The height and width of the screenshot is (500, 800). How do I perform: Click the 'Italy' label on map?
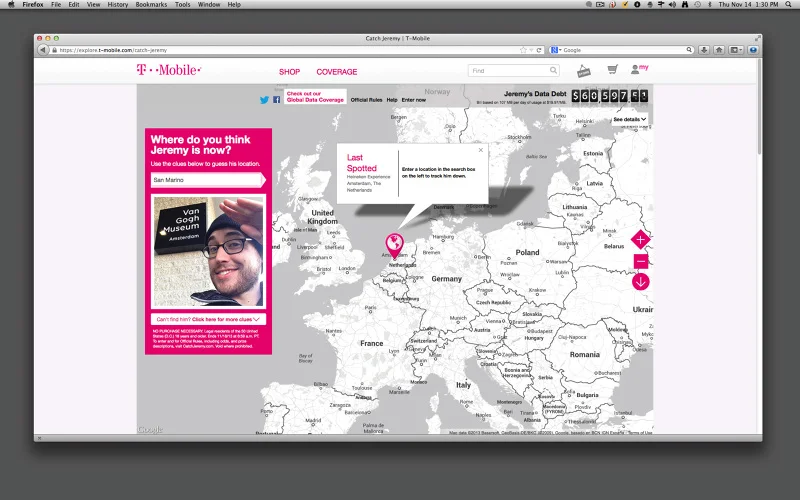[x=463, y=385]
